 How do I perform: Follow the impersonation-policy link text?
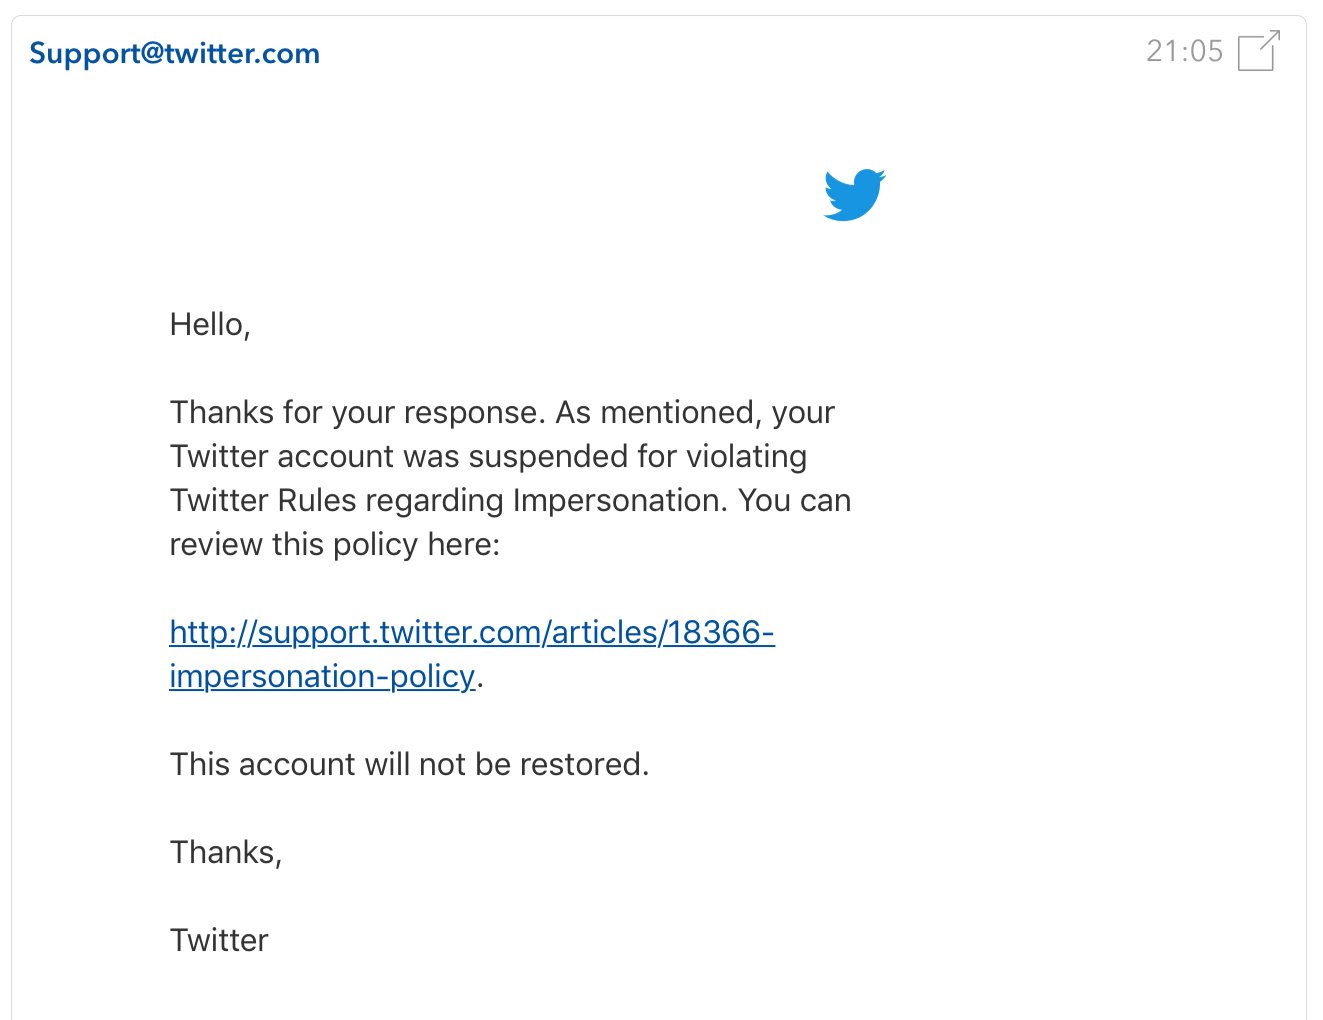pos(322,676)
